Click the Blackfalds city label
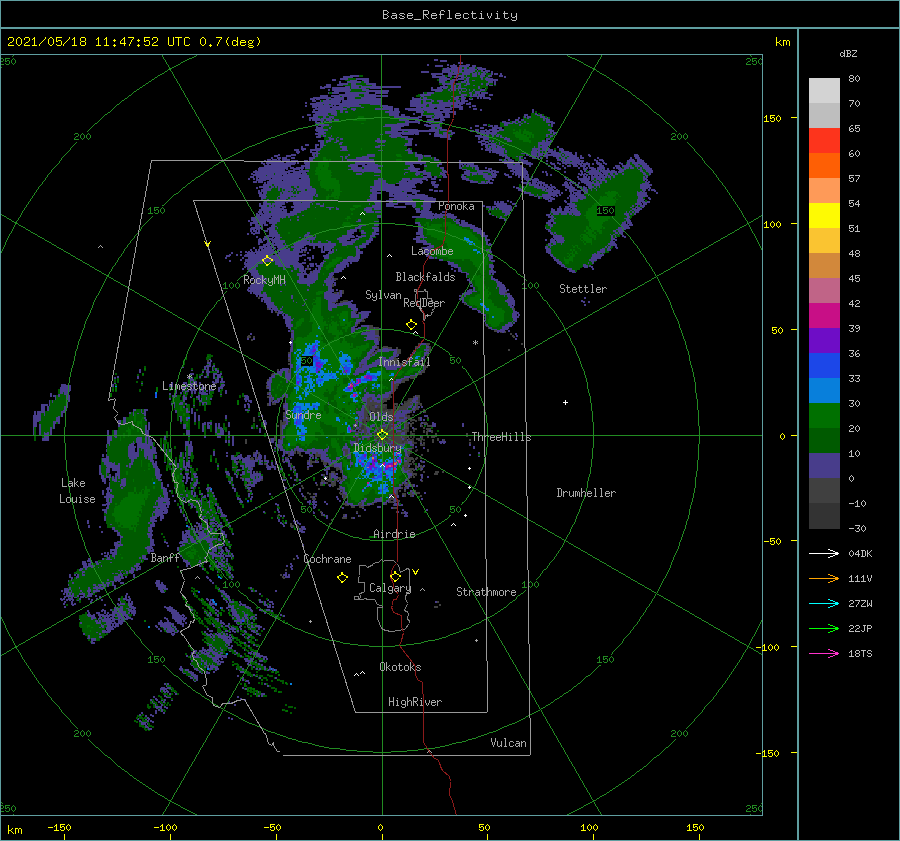The width and height of the screenshot is (900, 841). pyautogui.click(x=425, y=277)
